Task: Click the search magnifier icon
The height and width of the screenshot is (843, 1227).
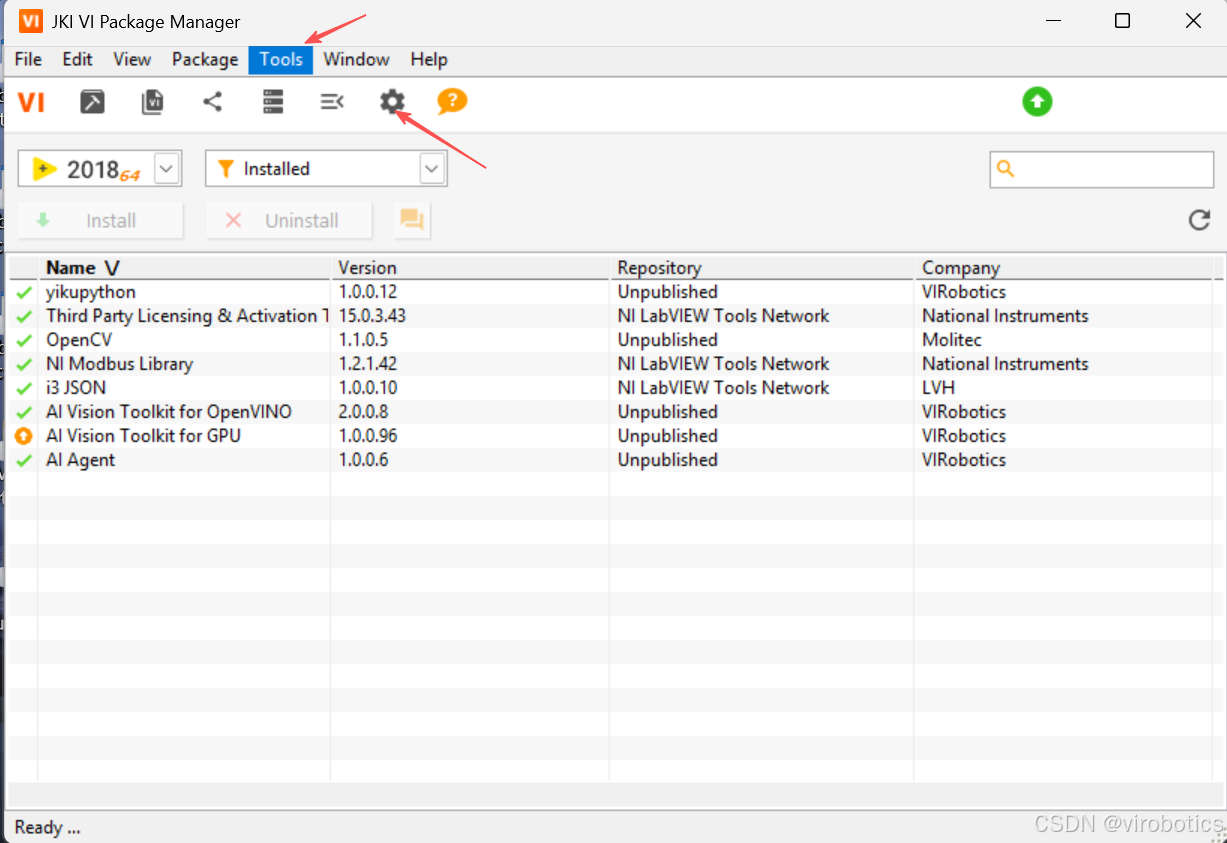Action: pos(1006,169)
